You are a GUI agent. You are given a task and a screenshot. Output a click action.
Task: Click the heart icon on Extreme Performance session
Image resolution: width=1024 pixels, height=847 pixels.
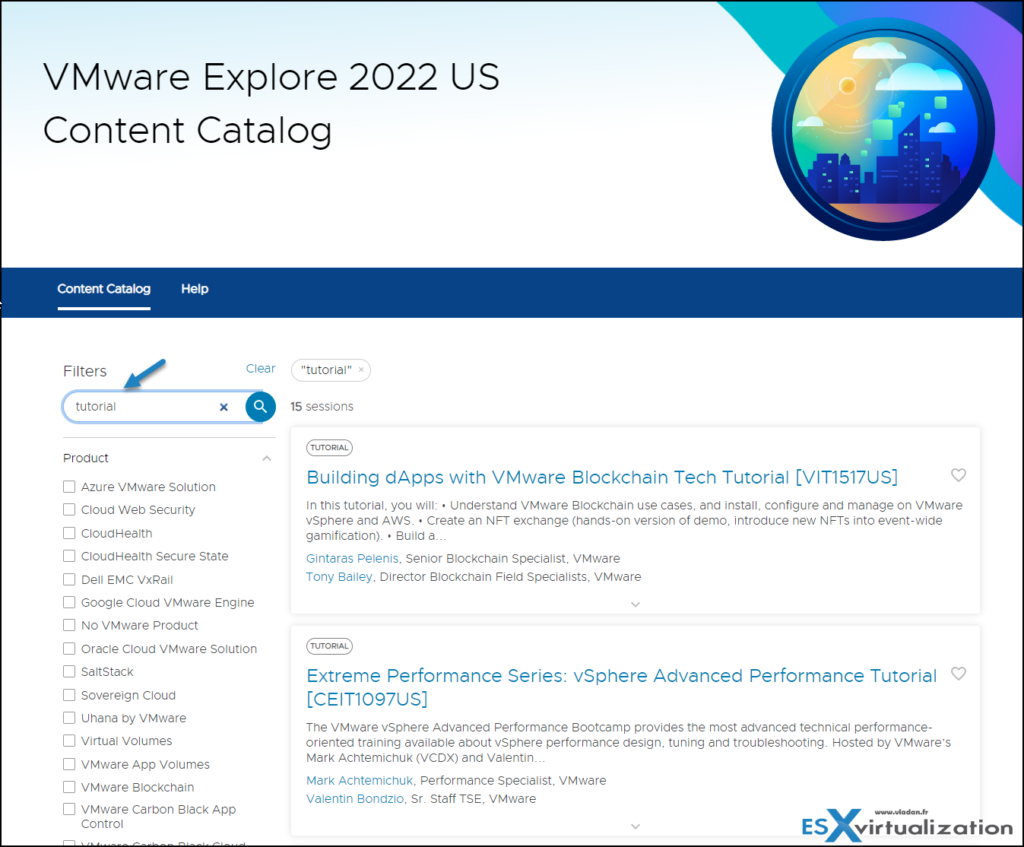[958, 673]
